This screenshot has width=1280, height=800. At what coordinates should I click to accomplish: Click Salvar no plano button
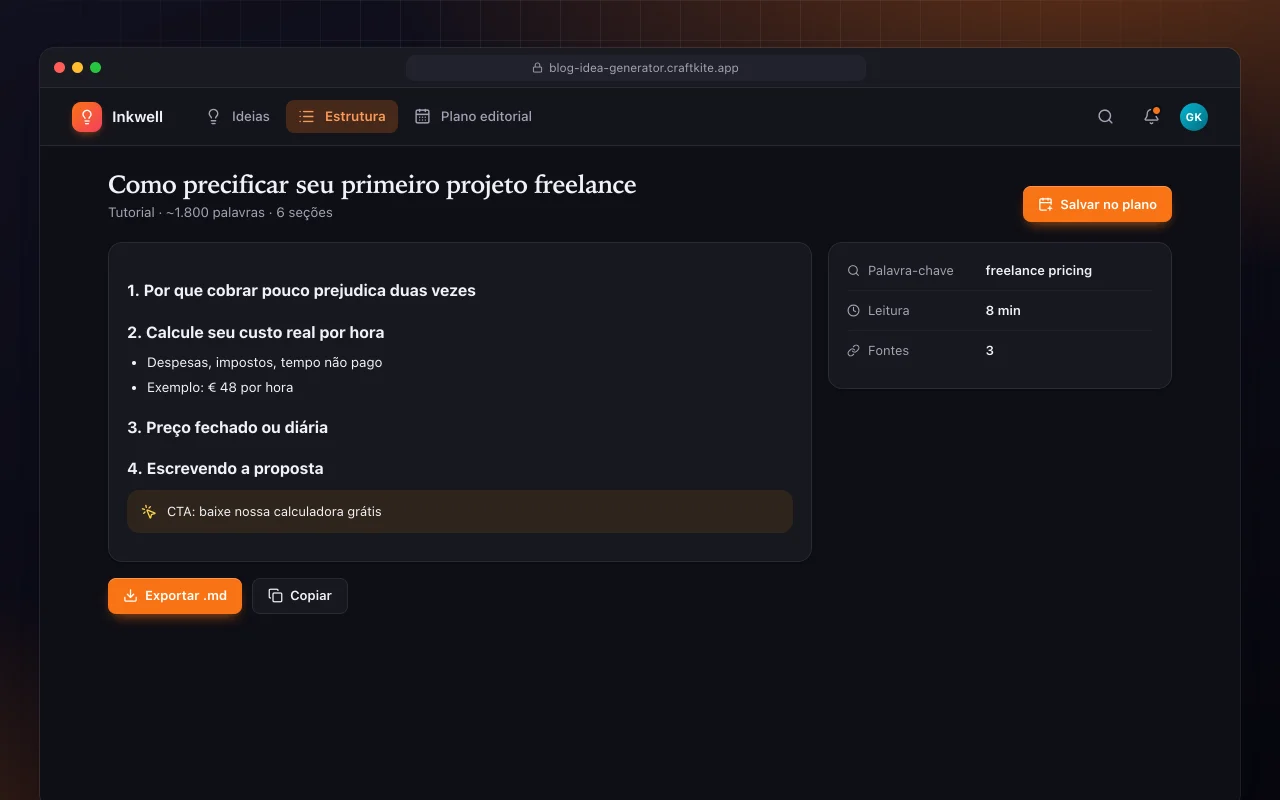tap(1097, 204)
